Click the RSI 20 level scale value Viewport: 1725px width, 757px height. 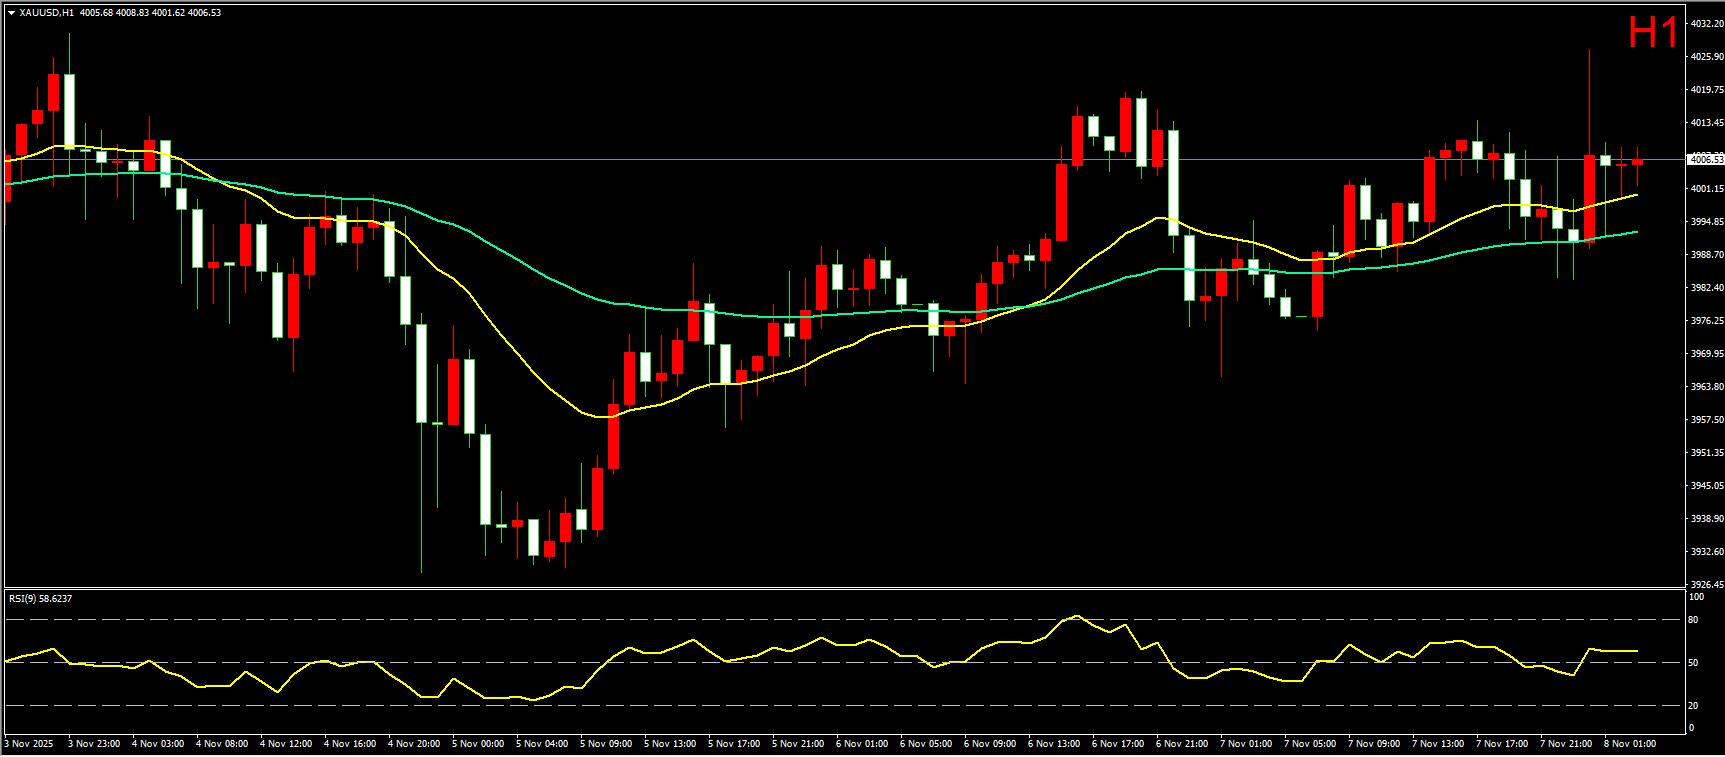point(1693,705)
